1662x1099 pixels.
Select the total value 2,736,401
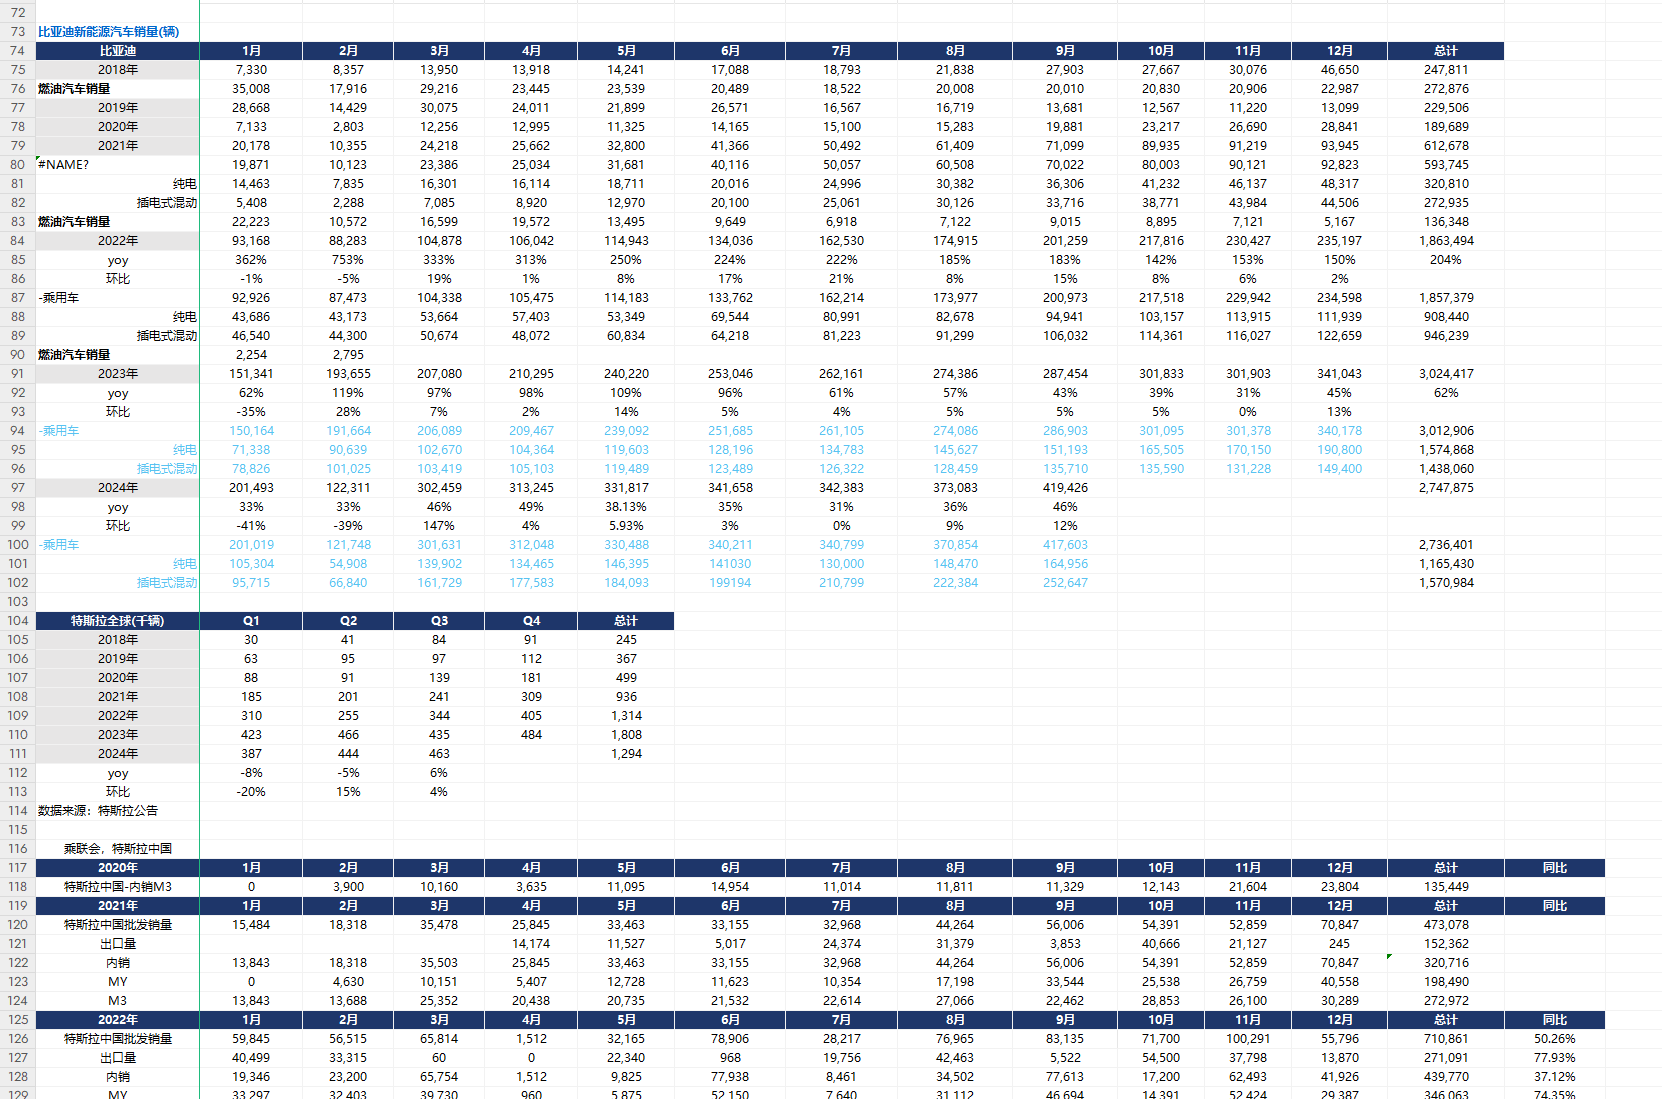point(1446,545)
